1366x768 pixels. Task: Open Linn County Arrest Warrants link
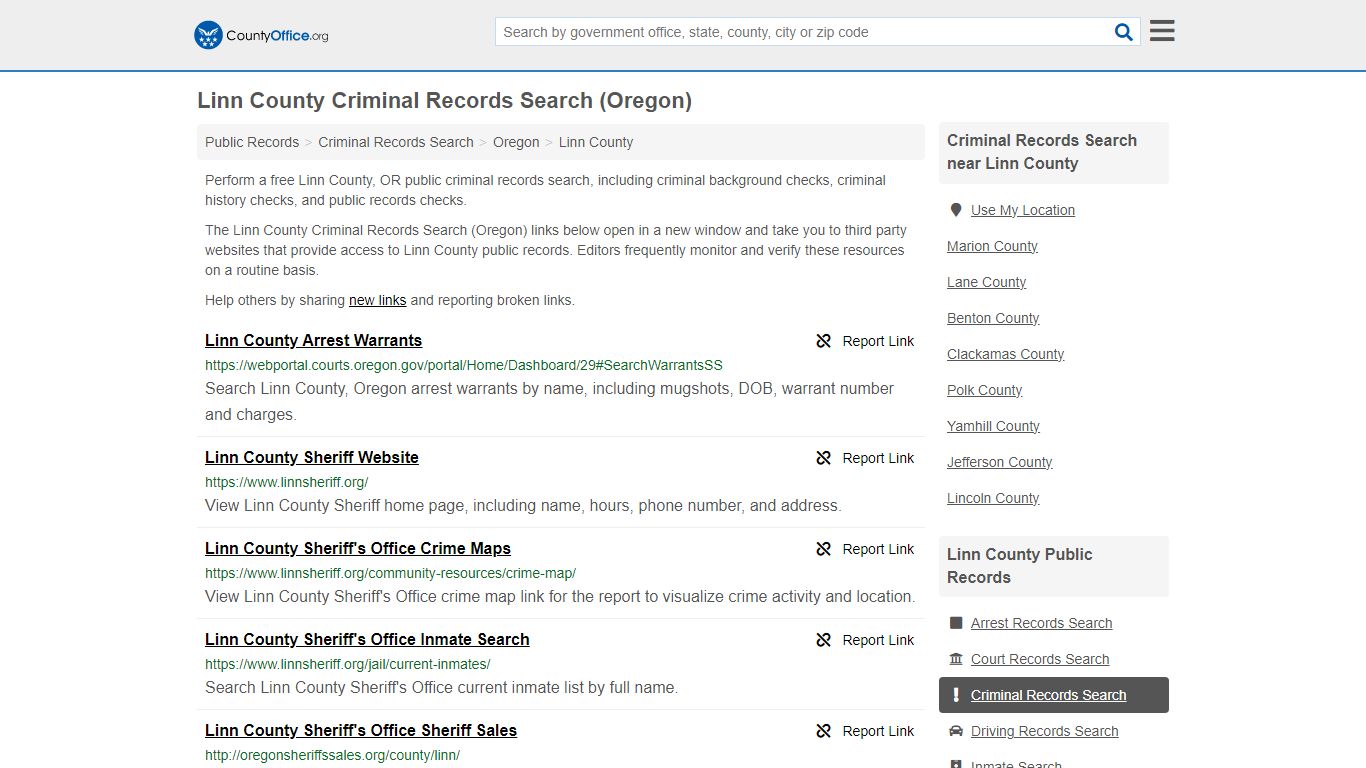pos(313,340)
